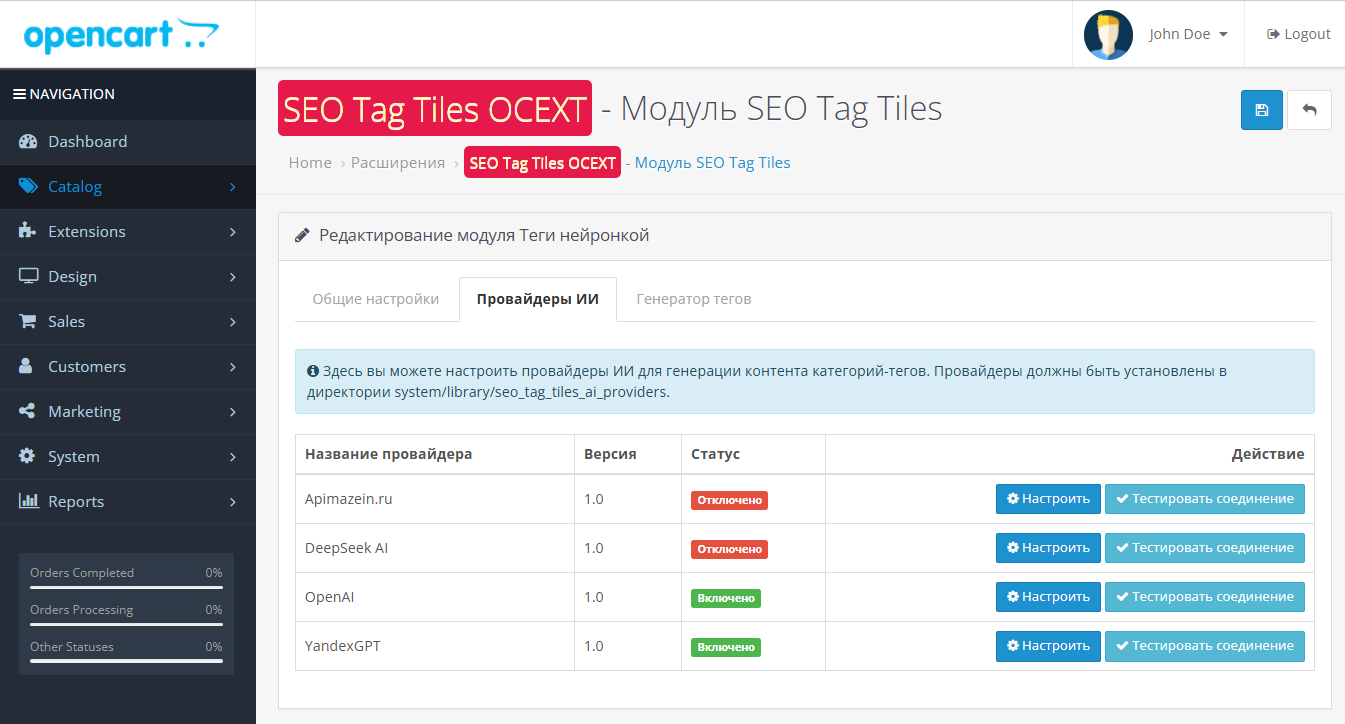Expand the System menu chevron
Viewport: 1345px width, 724px height.
pos(232,457)
